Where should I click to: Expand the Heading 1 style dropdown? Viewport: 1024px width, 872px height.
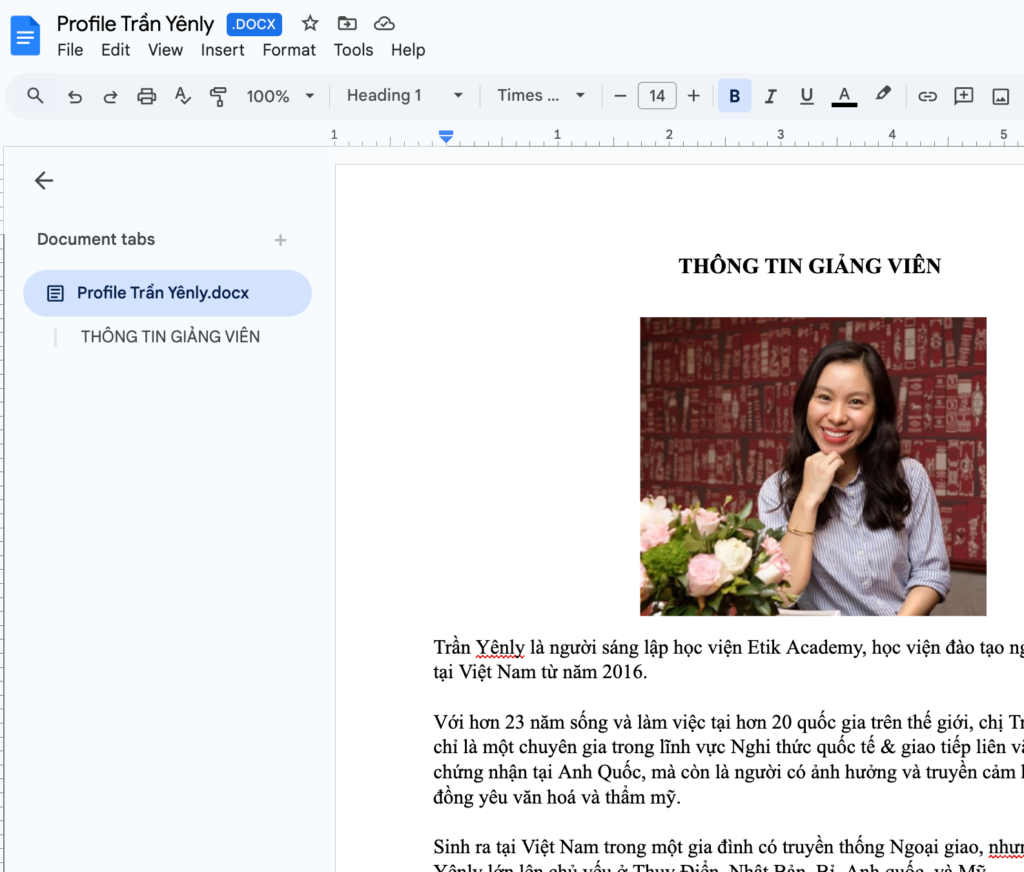click(404, 96)
